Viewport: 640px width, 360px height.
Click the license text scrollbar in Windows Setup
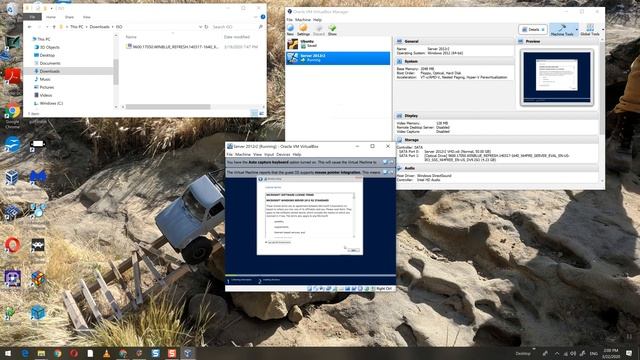coord(354,215)
